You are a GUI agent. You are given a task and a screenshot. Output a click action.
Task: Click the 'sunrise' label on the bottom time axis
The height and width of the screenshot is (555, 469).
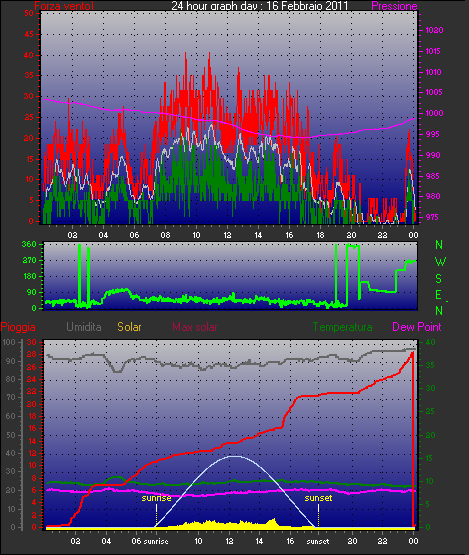coord(156,542)
